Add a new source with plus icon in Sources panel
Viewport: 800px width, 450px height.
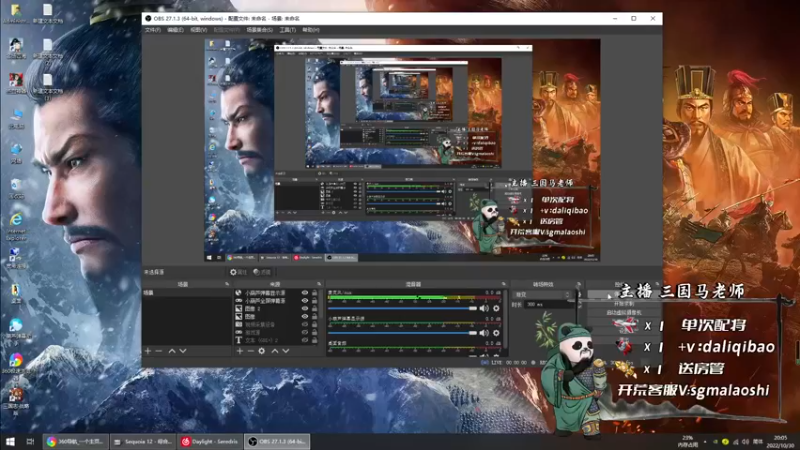tap(240, 351)
